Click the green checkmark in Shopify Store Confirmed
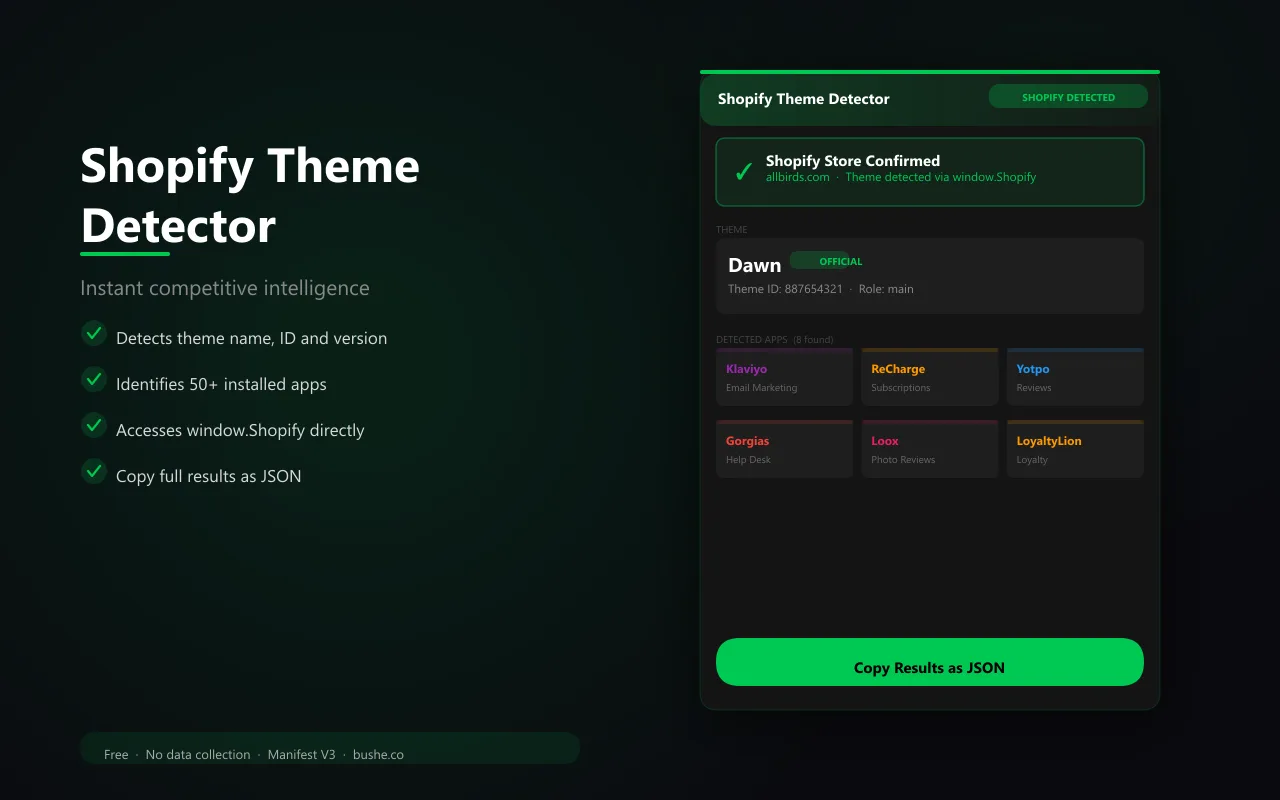Screen dimensions: 1280x800 (x=743, y=172)
